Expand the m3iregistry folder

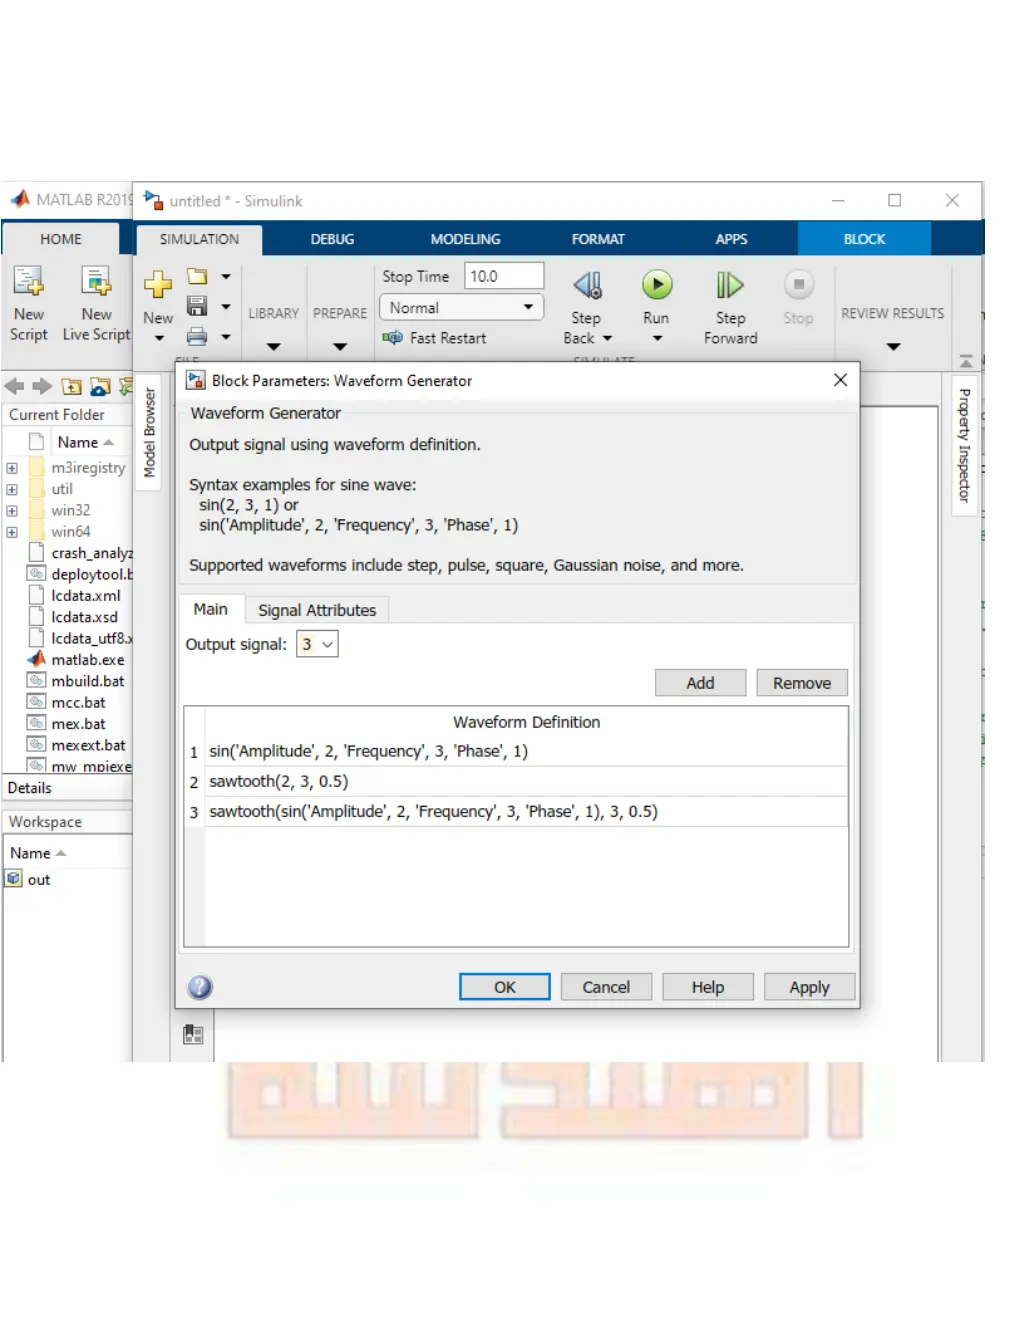click(12, 468)
